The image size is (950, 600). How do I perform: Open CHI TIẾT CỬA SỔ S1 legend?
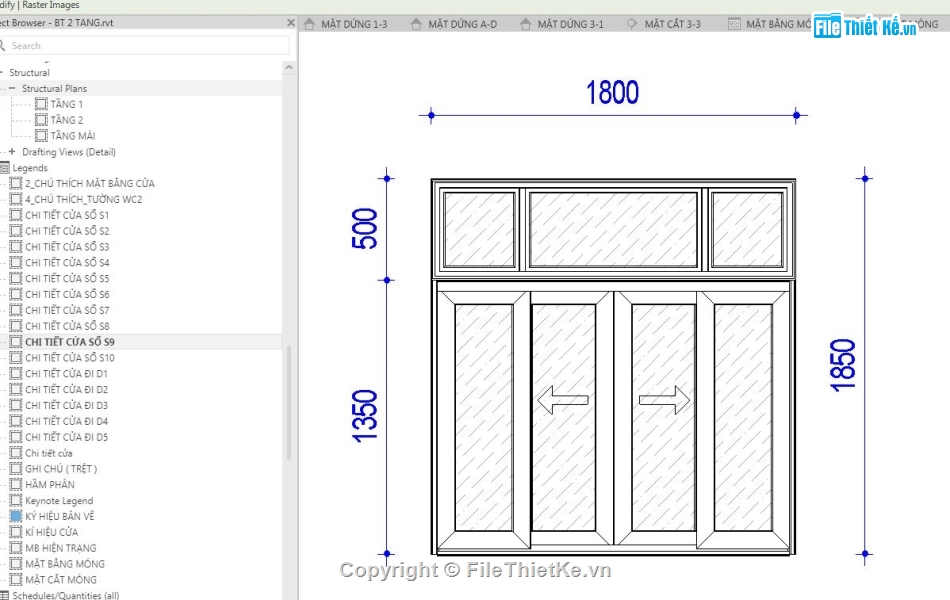point(67,215)
